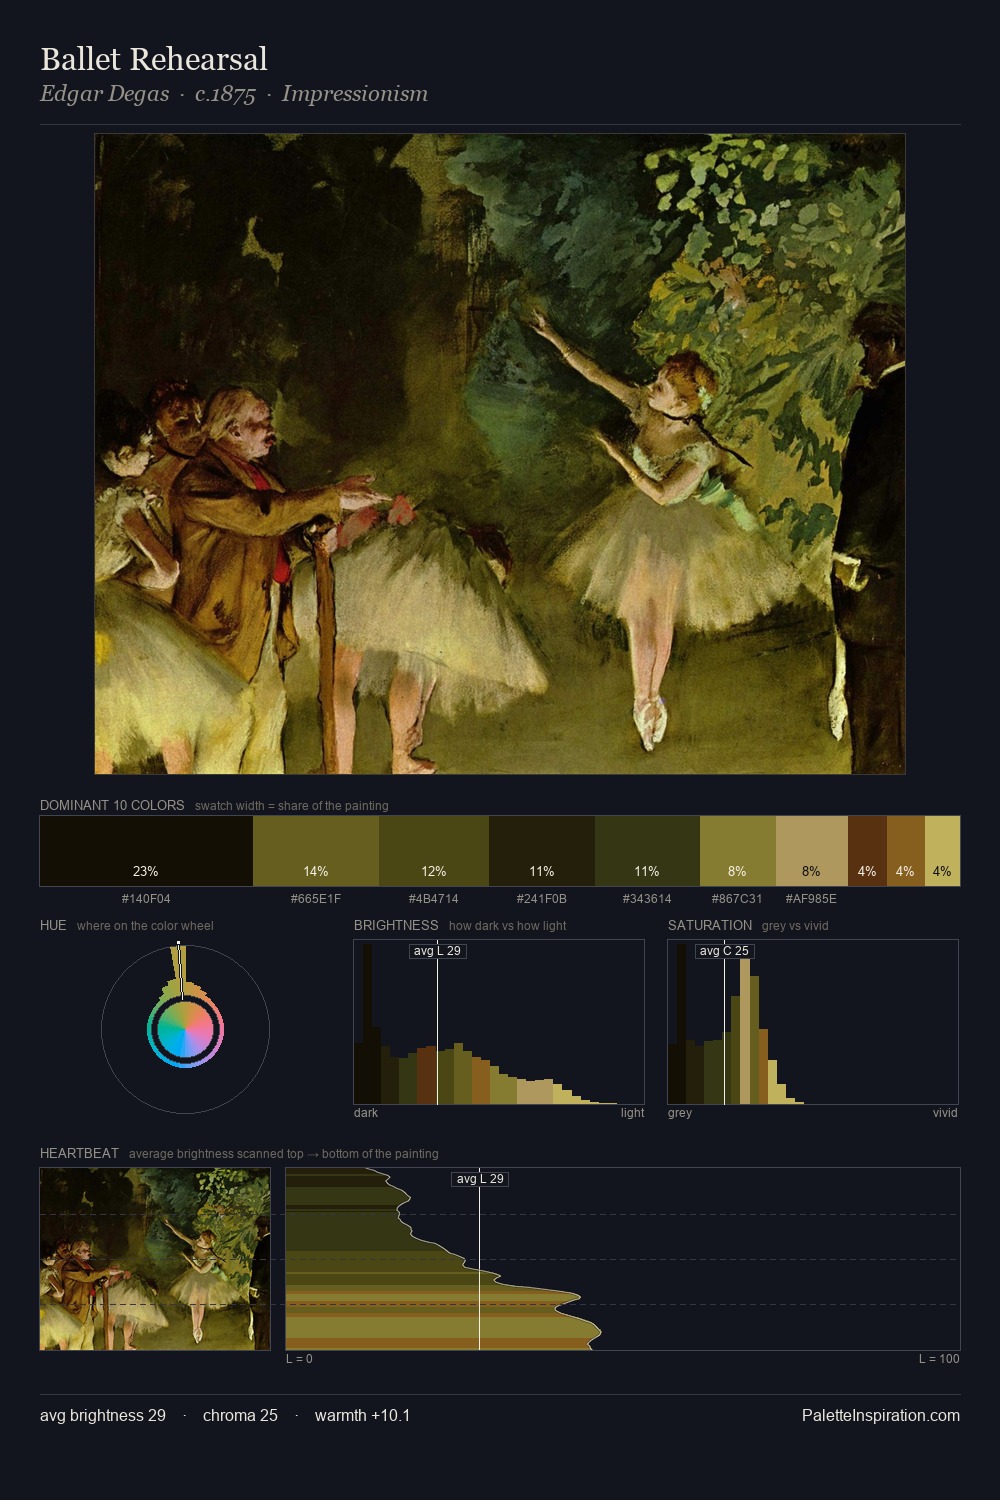Select the 8% swatch #867C31
Image resolution: width=1000 pixels, height=1500 pixels.
(737, 851)
